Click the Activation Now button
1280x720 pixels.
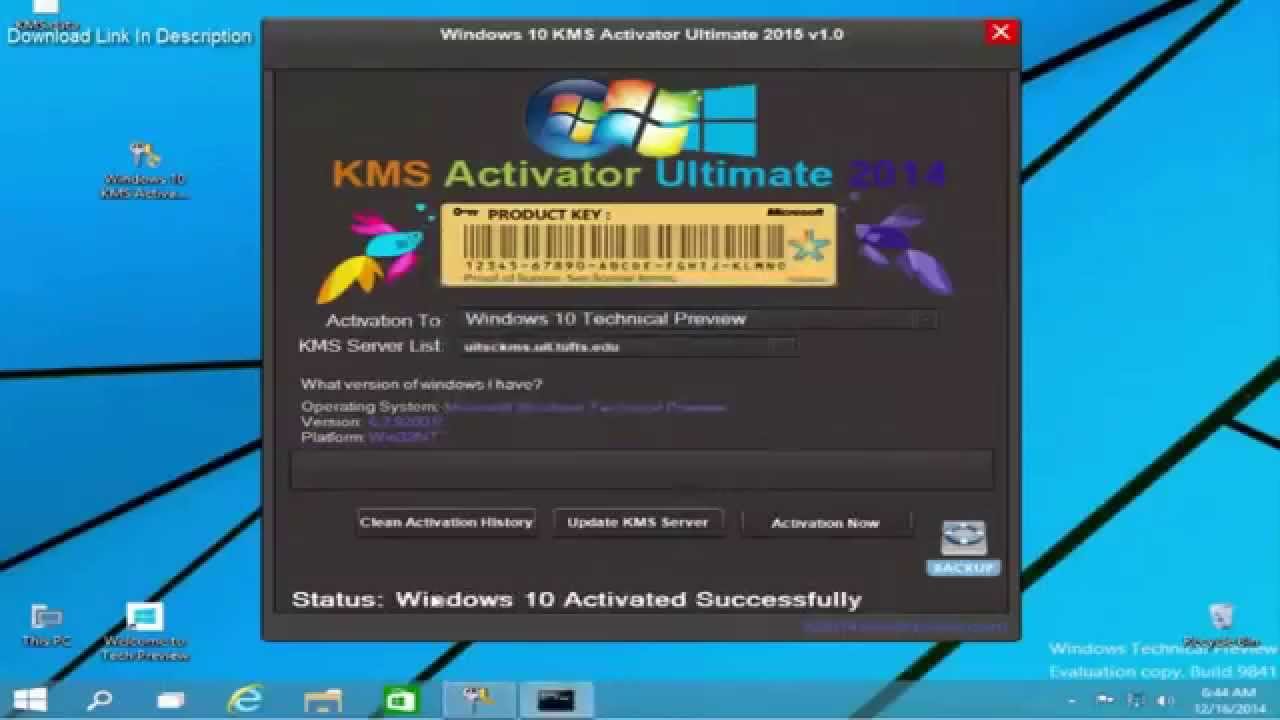tap(826, 523)
